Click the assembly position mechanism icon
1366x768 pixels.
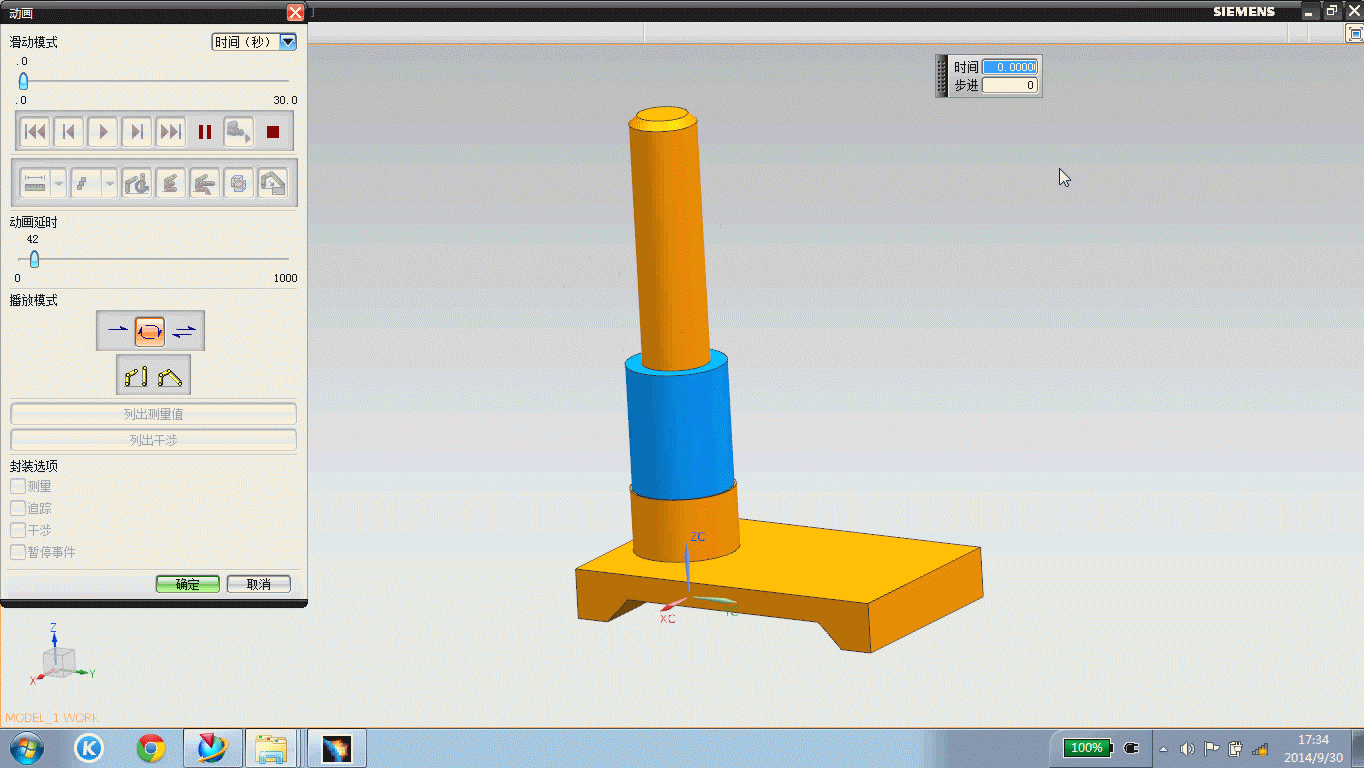170,377
